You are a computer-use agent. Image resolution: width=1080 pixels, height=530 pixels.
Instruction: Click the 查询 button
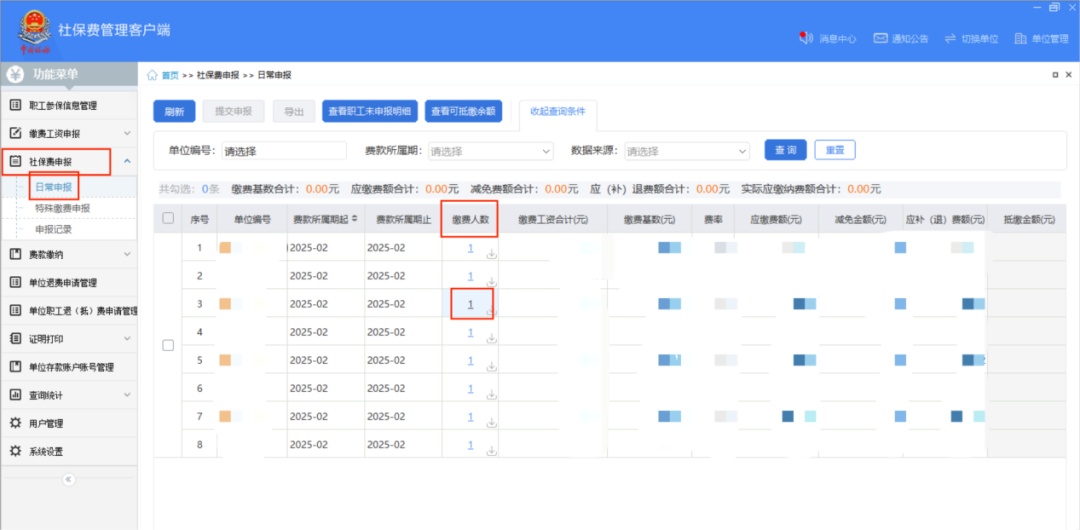[x=785, y=150]
